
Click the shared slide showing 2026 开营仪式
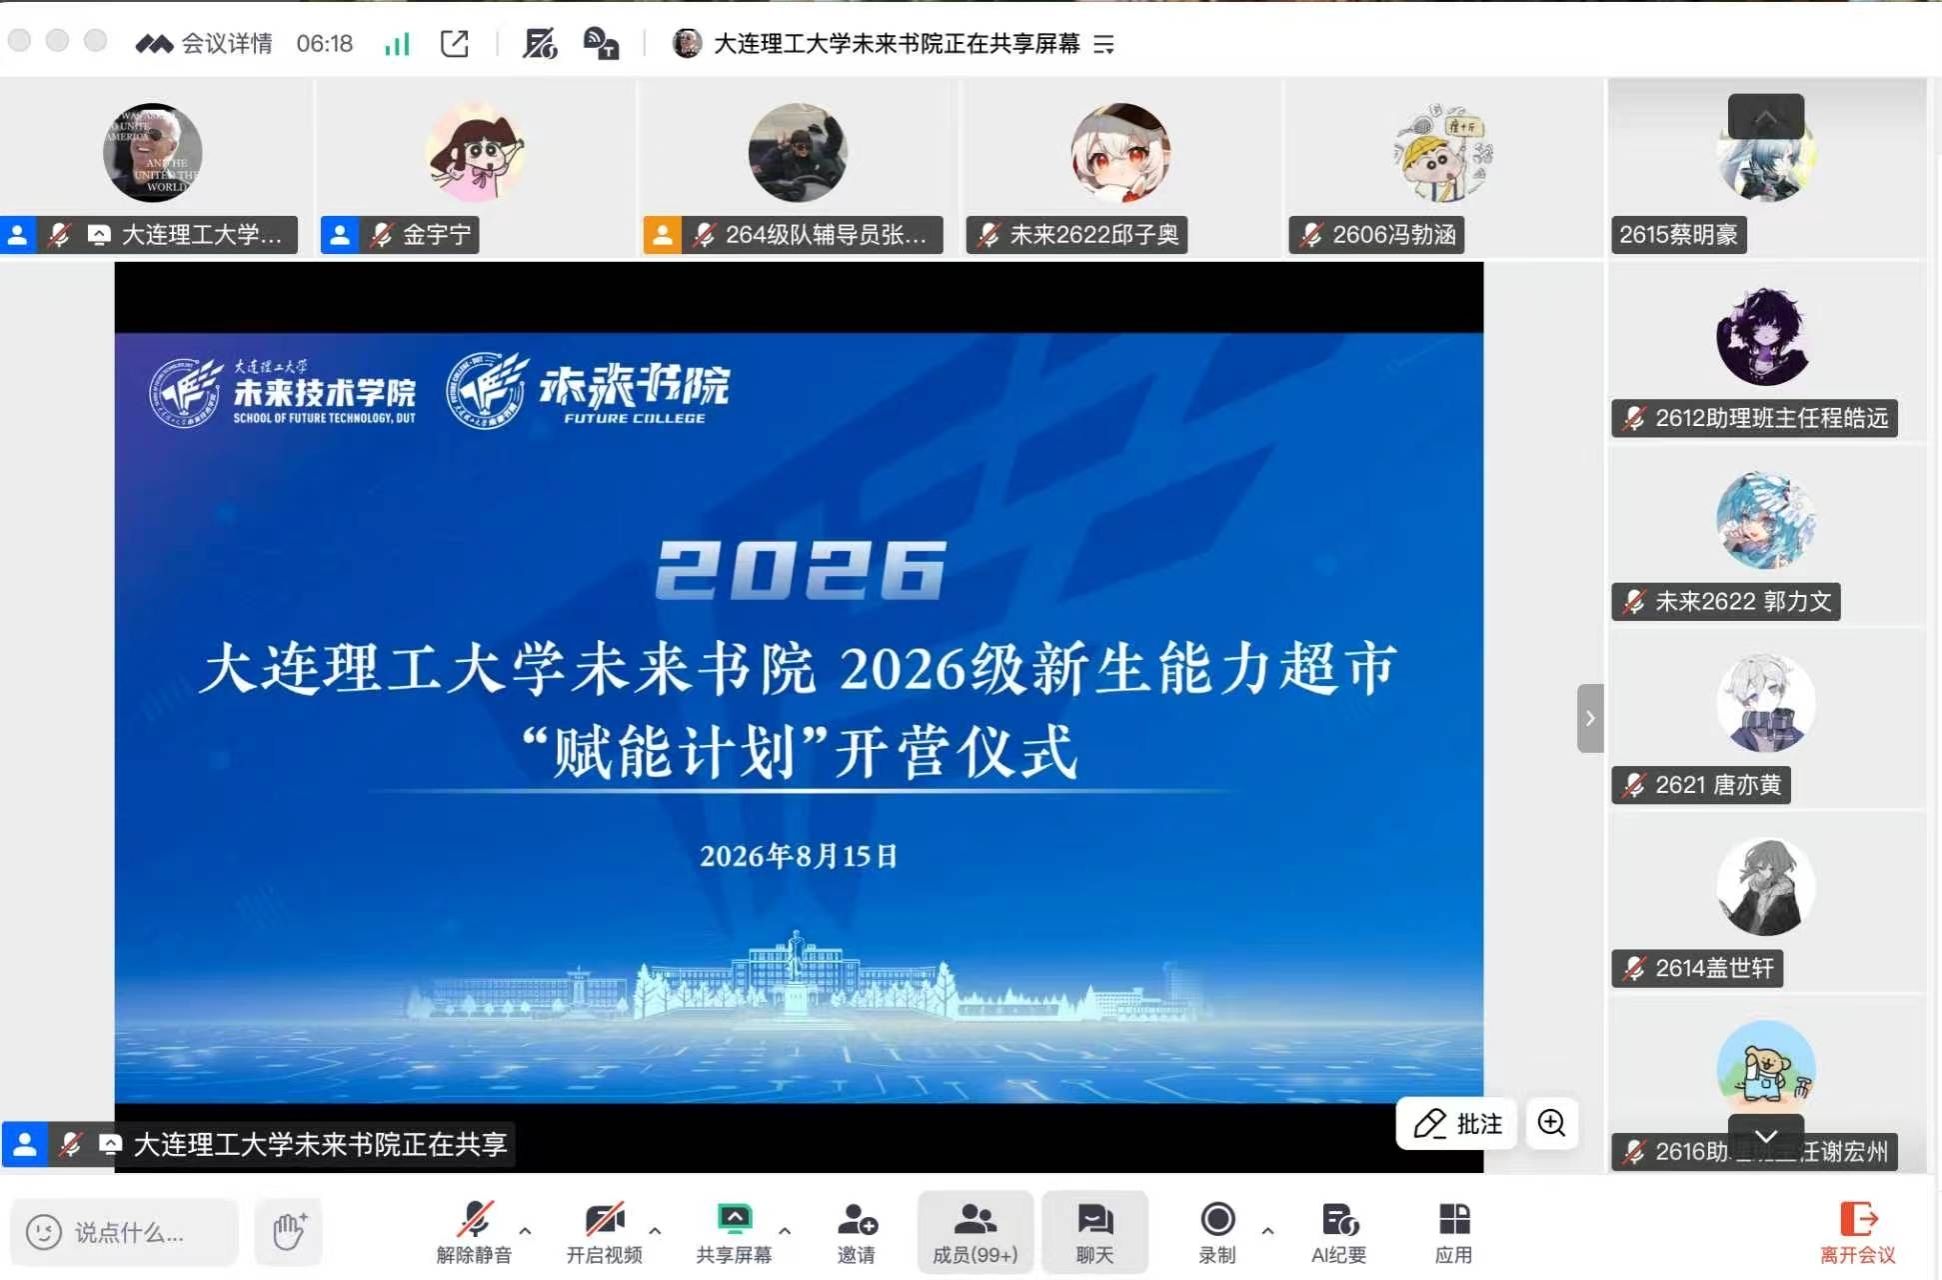tap(799, 718)
